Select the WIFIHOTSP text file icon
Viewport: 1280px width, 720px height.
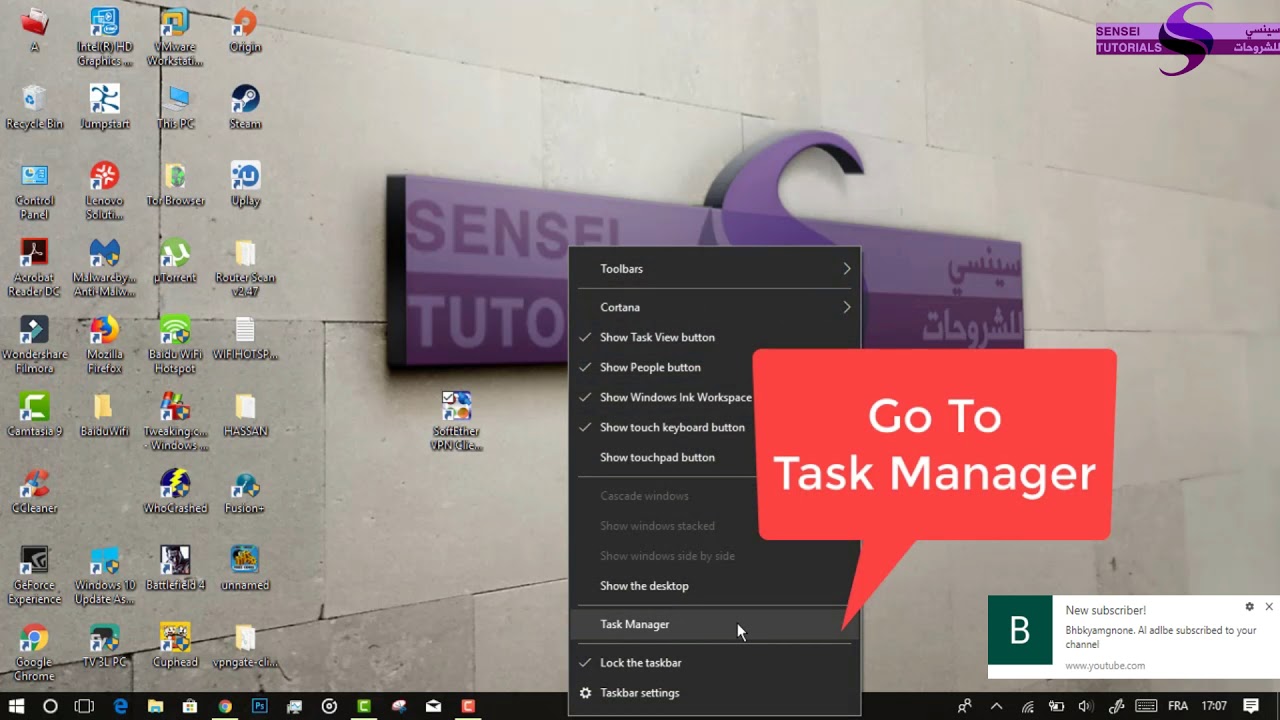click(245, 338)
